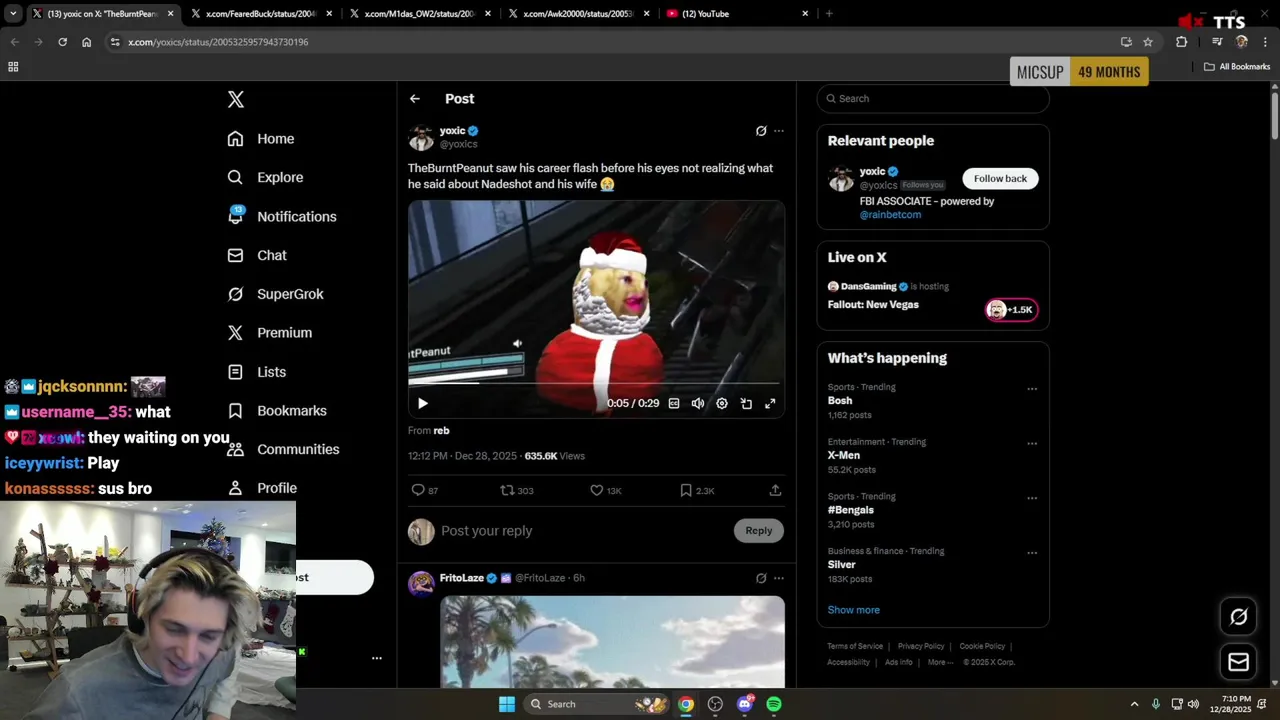The width and height of the screenshot is (1280, 720).
Task: Open Home in the X sidebar
Action: pyautogui.click(x=261, y=139)
